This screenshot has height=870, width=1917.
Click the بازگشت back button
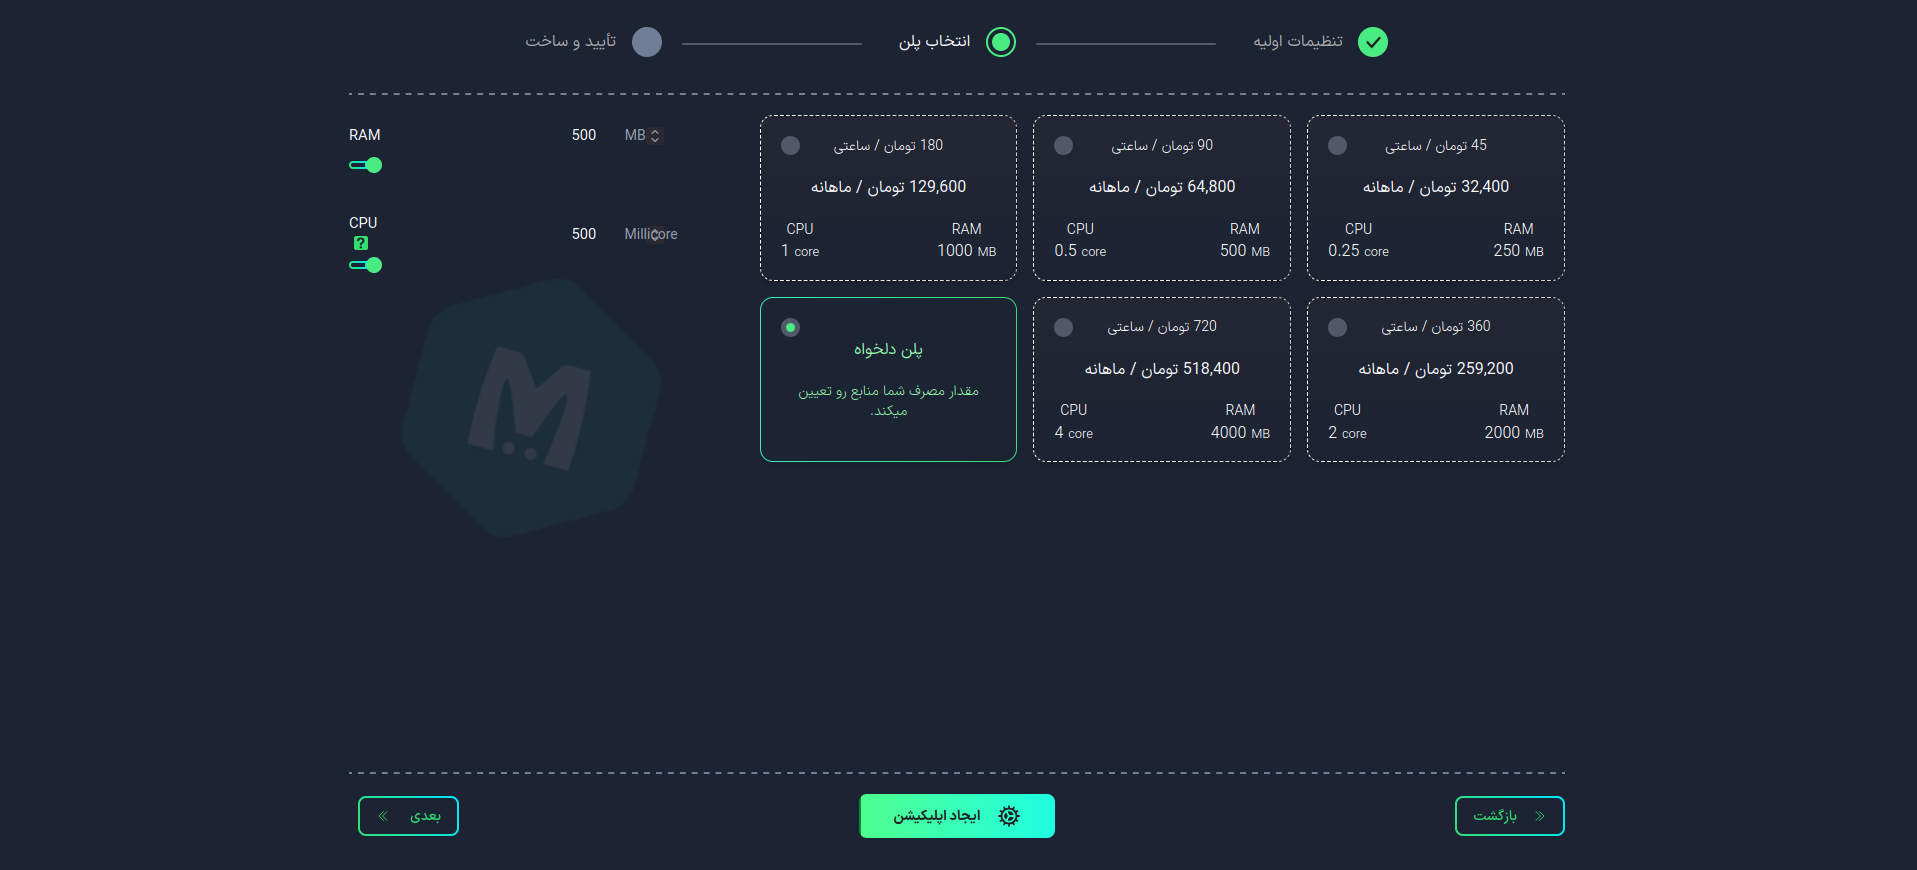pos(1510,816)
